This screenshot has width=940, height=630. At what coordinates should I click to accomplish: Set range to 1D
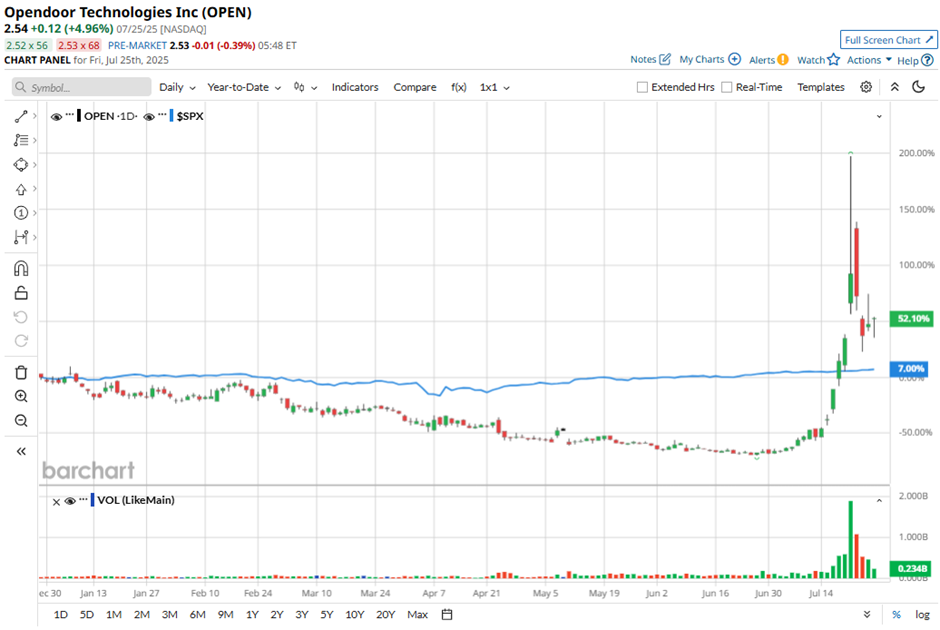coord(61,614)
